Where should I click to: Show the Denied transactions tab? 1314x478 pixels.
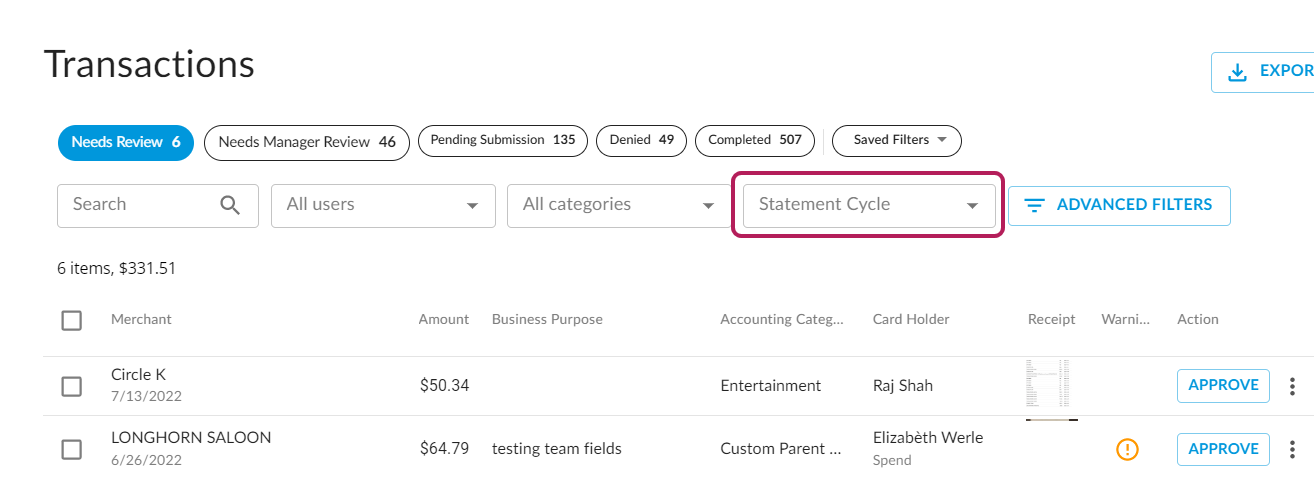coord(641,141)
